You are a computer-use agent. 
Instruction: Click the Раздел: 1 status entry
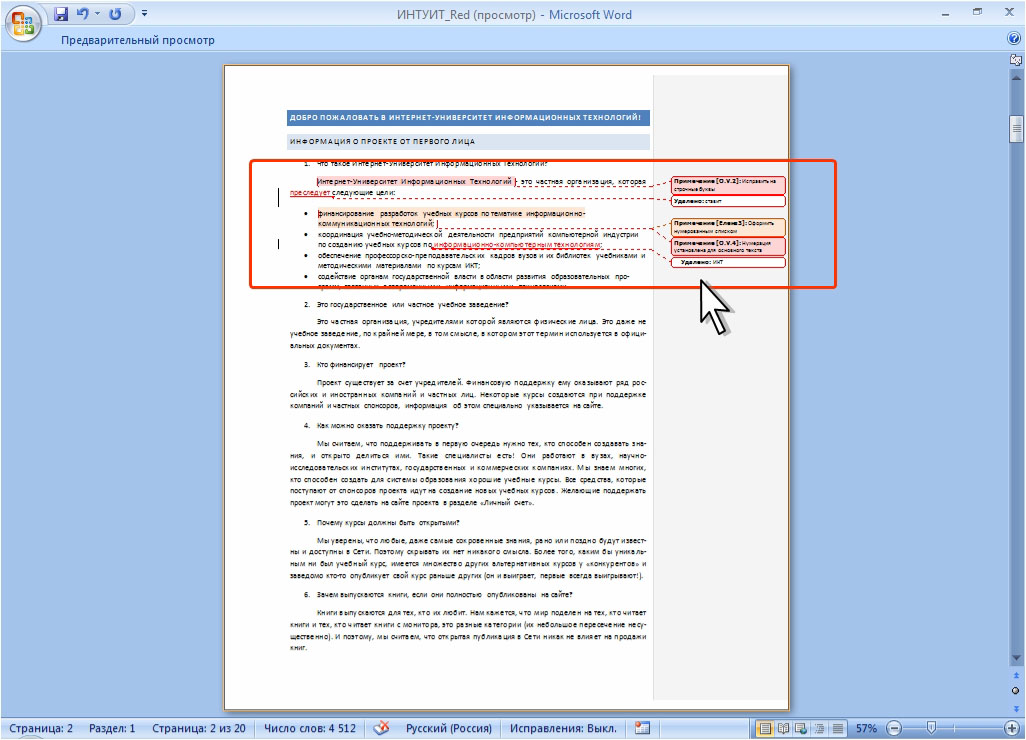[112, 728]
